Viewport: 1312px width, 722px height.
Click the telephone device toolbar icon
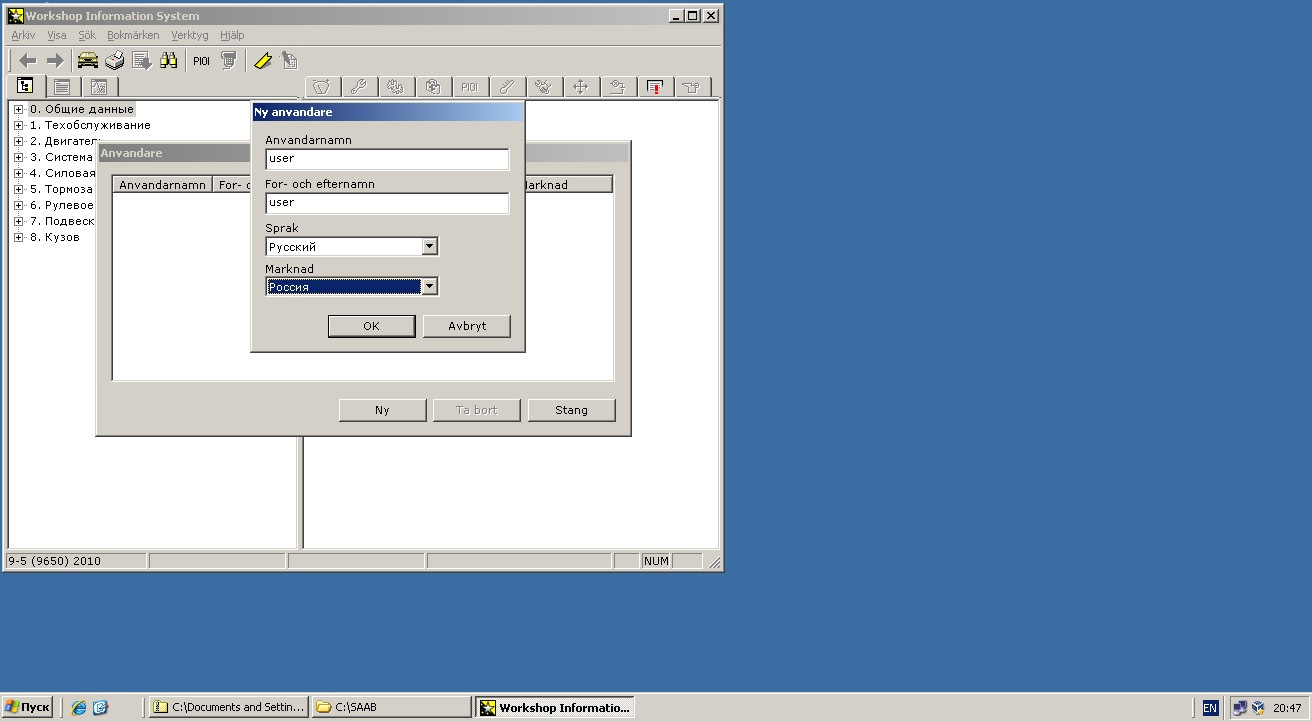(229, 60)
